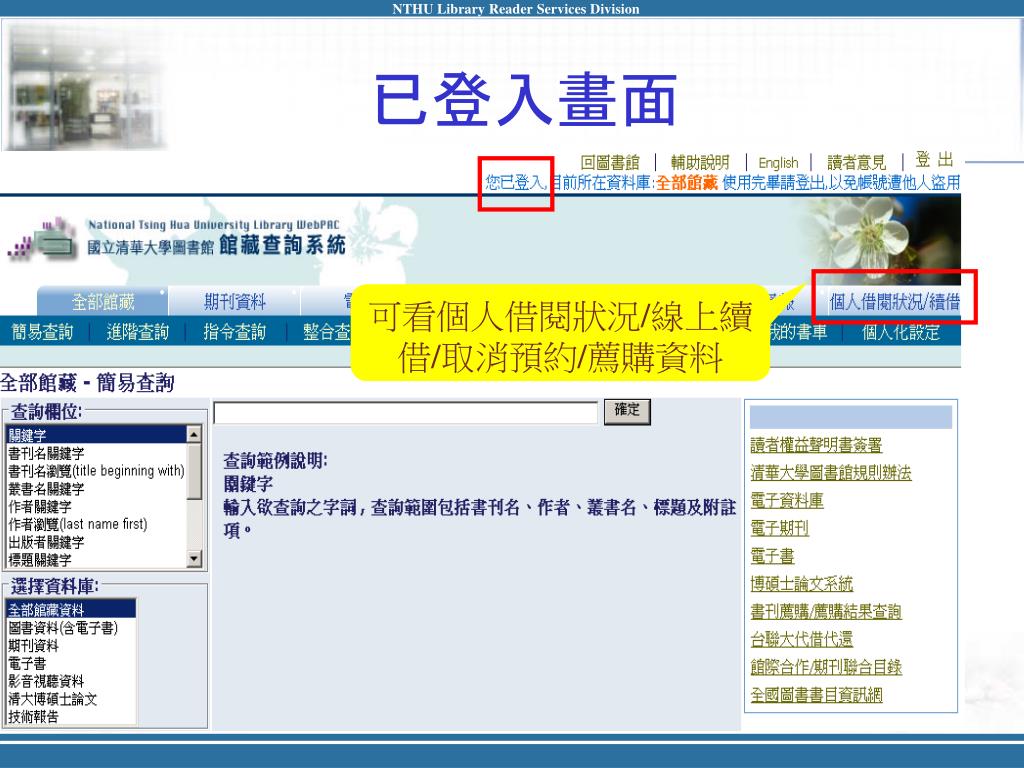Click the search keyword input field
This screenshot has height=768, width=1024.
coord(406,413)
